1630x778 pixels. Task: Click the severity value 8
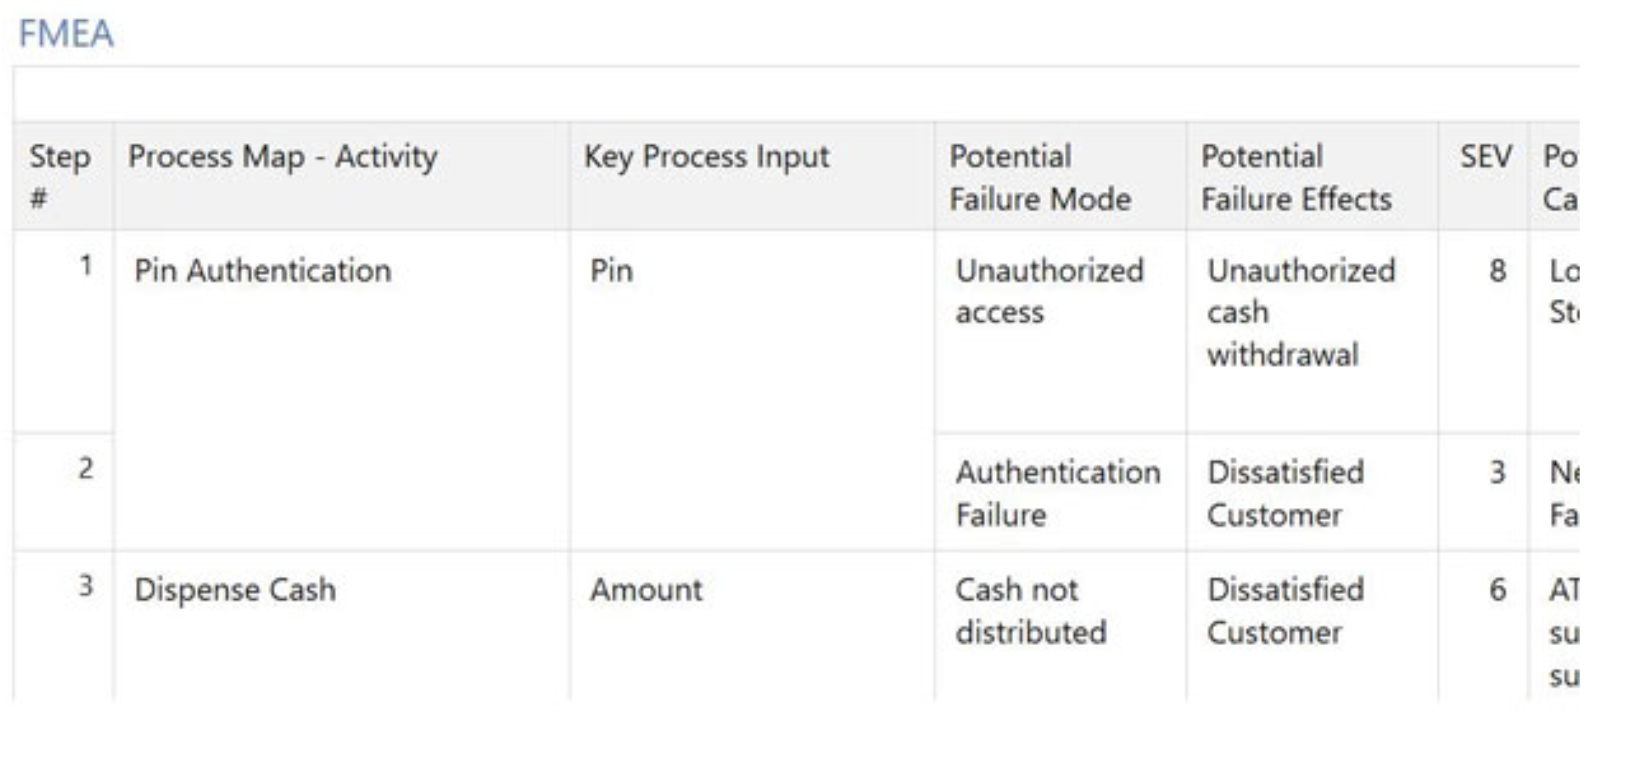pos(1497,270)
